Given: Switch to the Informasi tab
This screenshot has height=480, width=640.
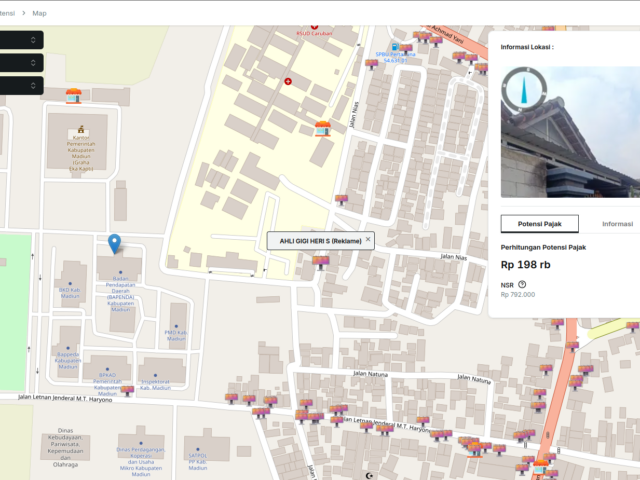Looking at the screenshot, I should [x=617, y=224].
